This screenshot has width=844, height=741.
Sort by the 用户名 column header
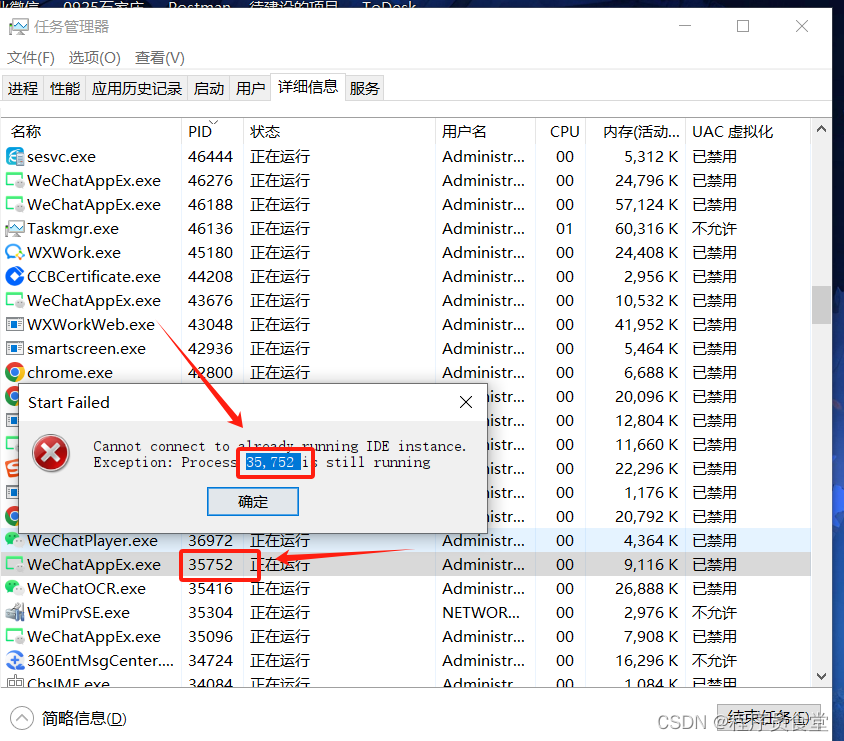pyautogui.click(x=485, y=131)
